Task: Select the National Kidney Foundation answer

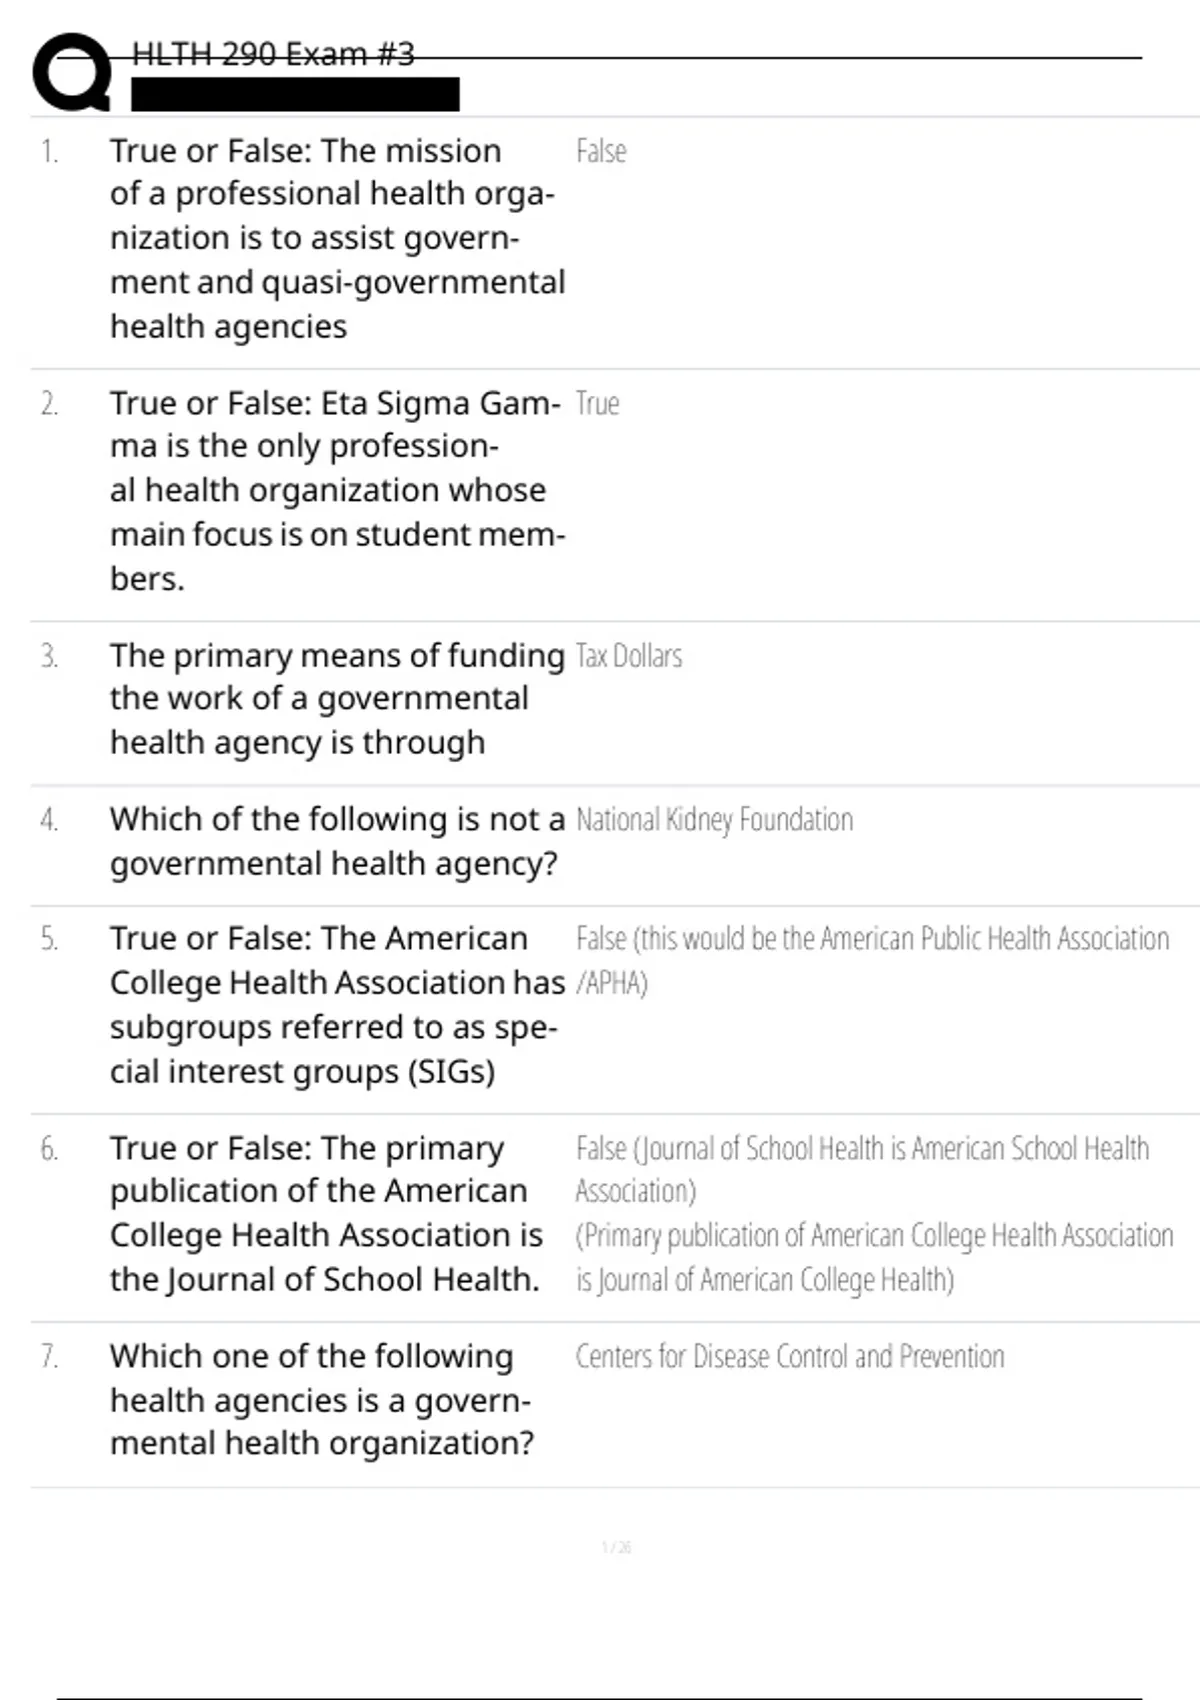Action: point(714,820)
